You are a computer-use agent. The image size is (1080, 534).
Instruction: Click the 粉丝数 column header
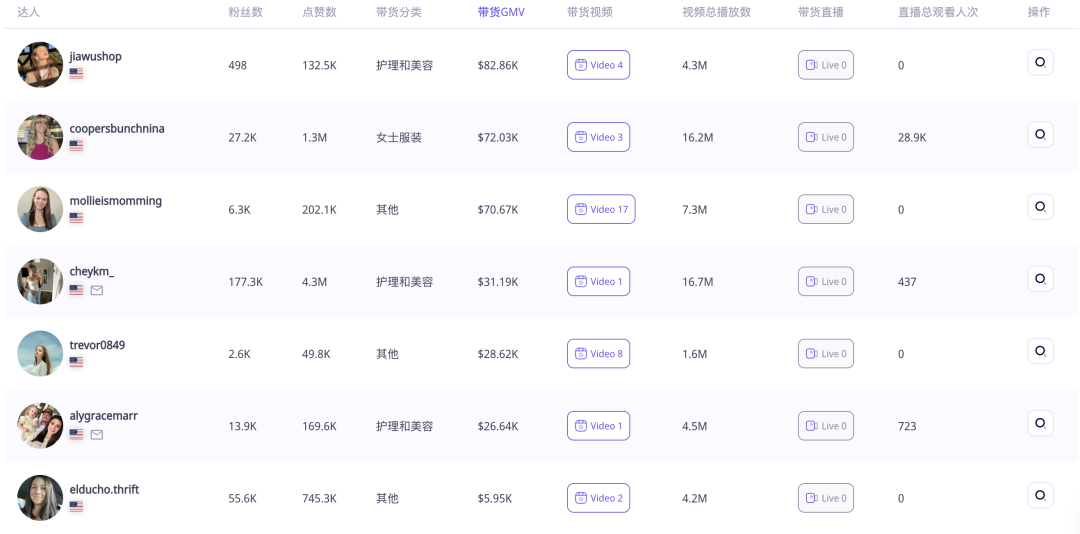coord(246,12)
